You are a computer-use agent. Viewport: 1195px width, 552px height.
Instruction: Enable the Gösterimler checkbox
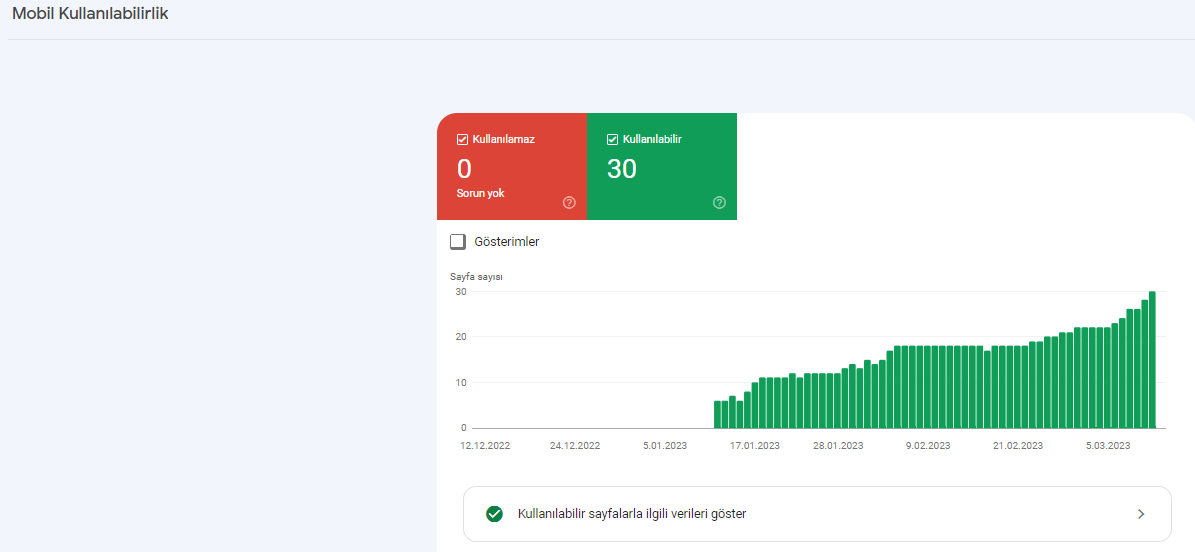point(457,242)
